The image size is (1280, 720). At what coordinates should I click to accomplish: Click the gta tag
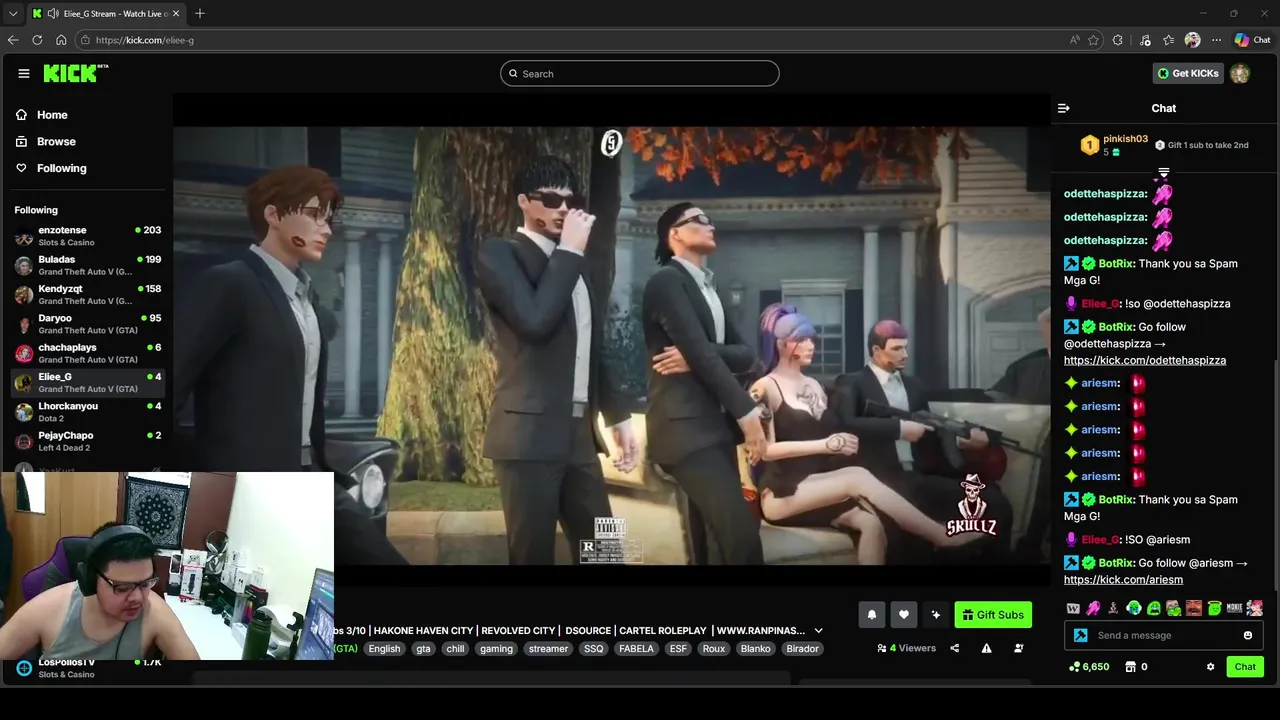423,649
